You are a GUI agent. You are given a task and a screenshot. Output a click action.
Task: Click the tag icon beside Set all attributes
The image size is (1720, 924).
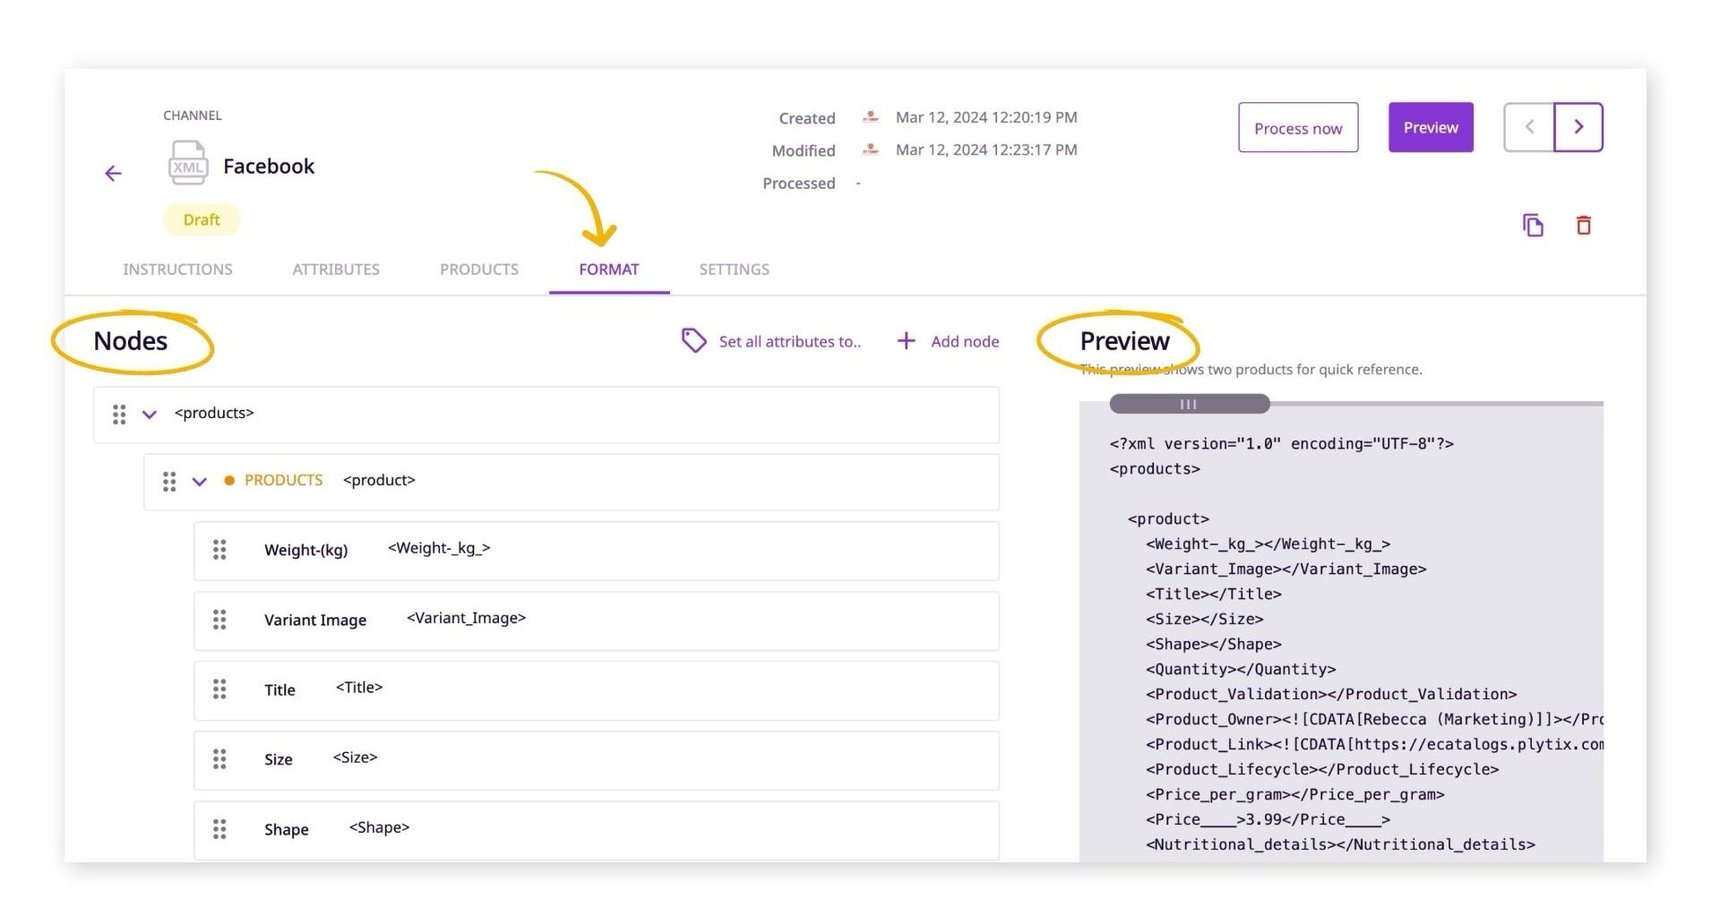point(694,340)
